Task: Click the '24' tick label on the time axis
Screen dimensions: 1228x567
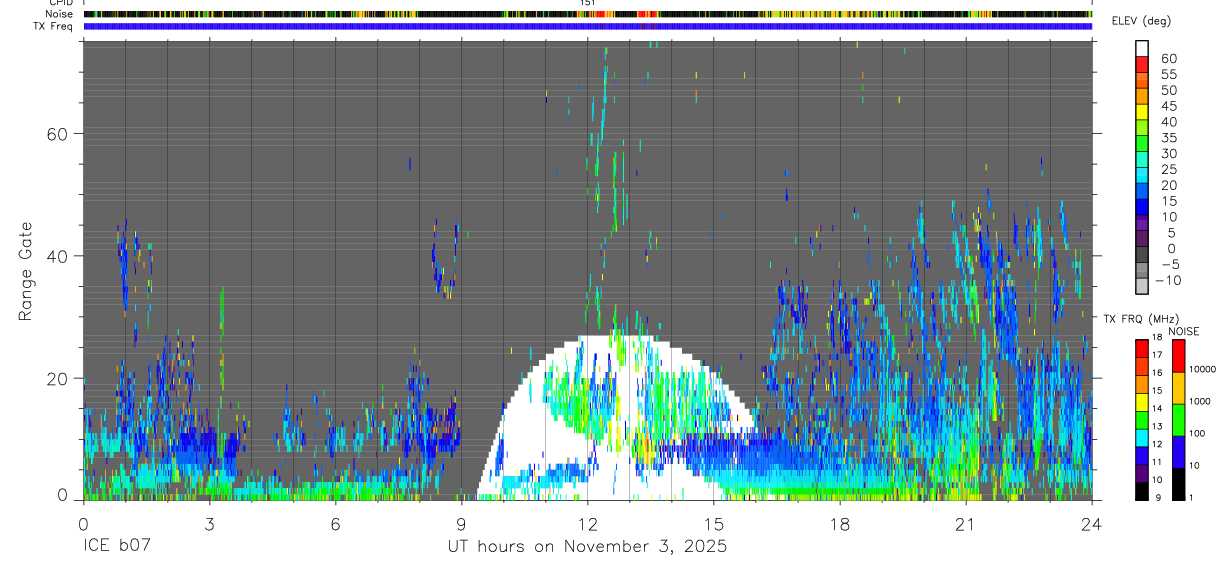Action: click(x=1092, y=524)
